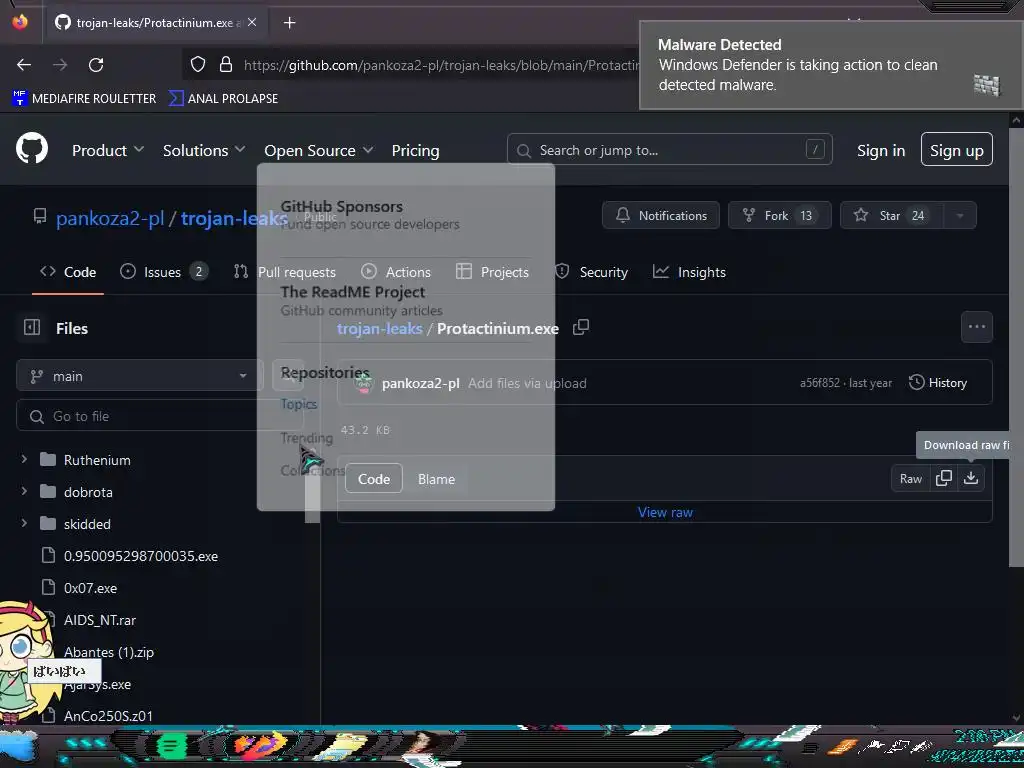The width and height of the screenshot is (1024, 768).
Task: Open commit a56f852 link
Action: pyautogui.click(x=820, y=383)
